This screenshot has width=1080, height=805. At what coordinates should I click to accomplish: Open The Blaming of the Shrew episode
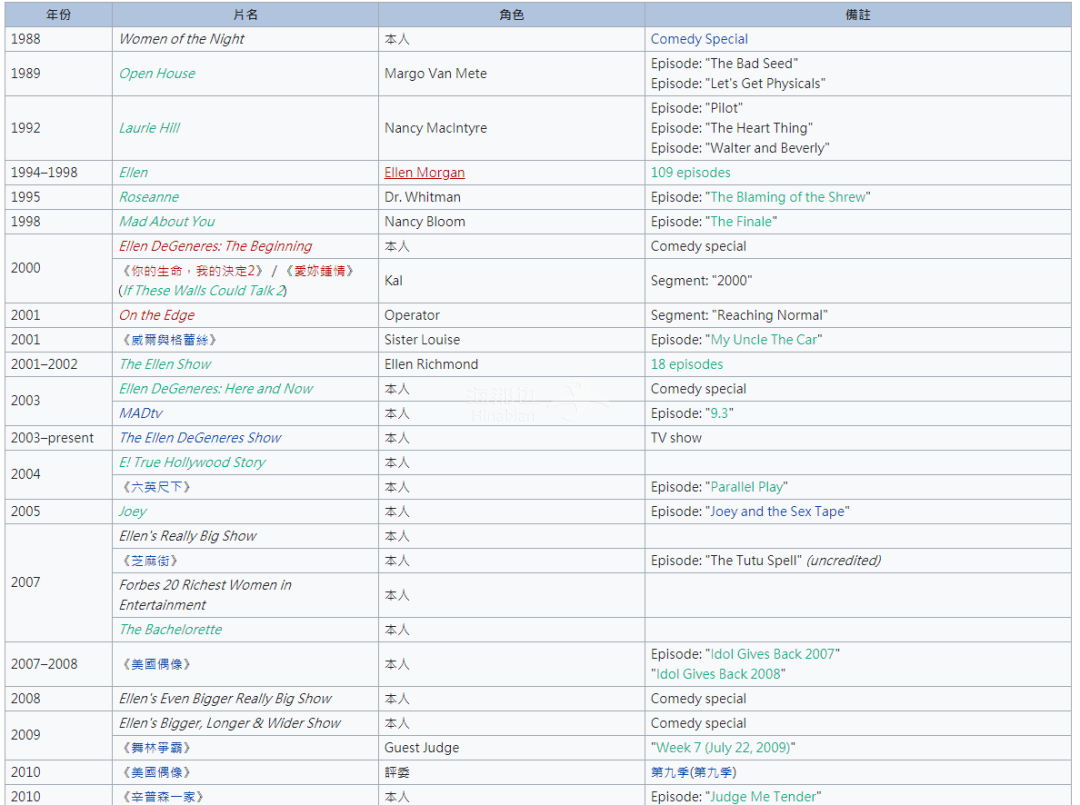pyautogui.click(x=789, y=197)
